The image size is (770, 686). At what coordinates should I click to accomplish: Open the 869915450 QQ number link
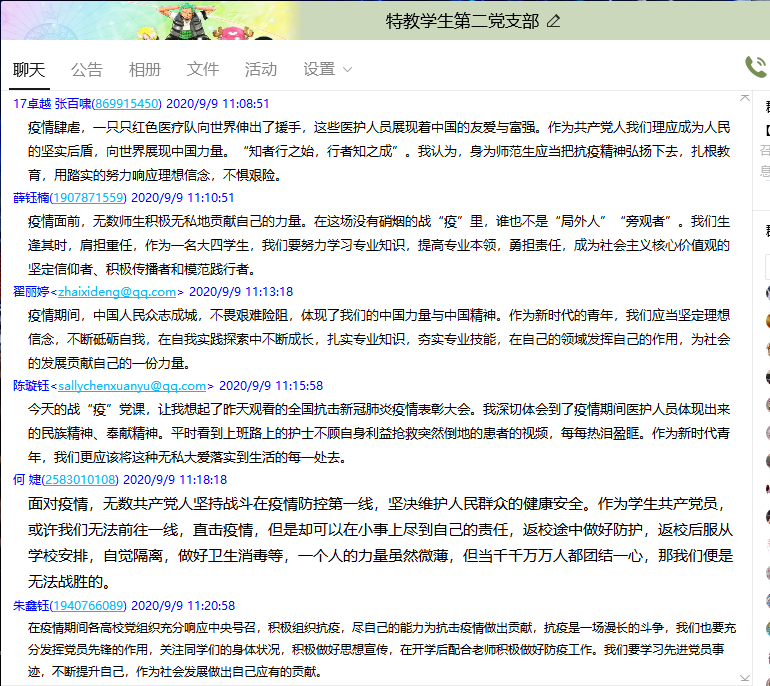click(x=126, y=103)
